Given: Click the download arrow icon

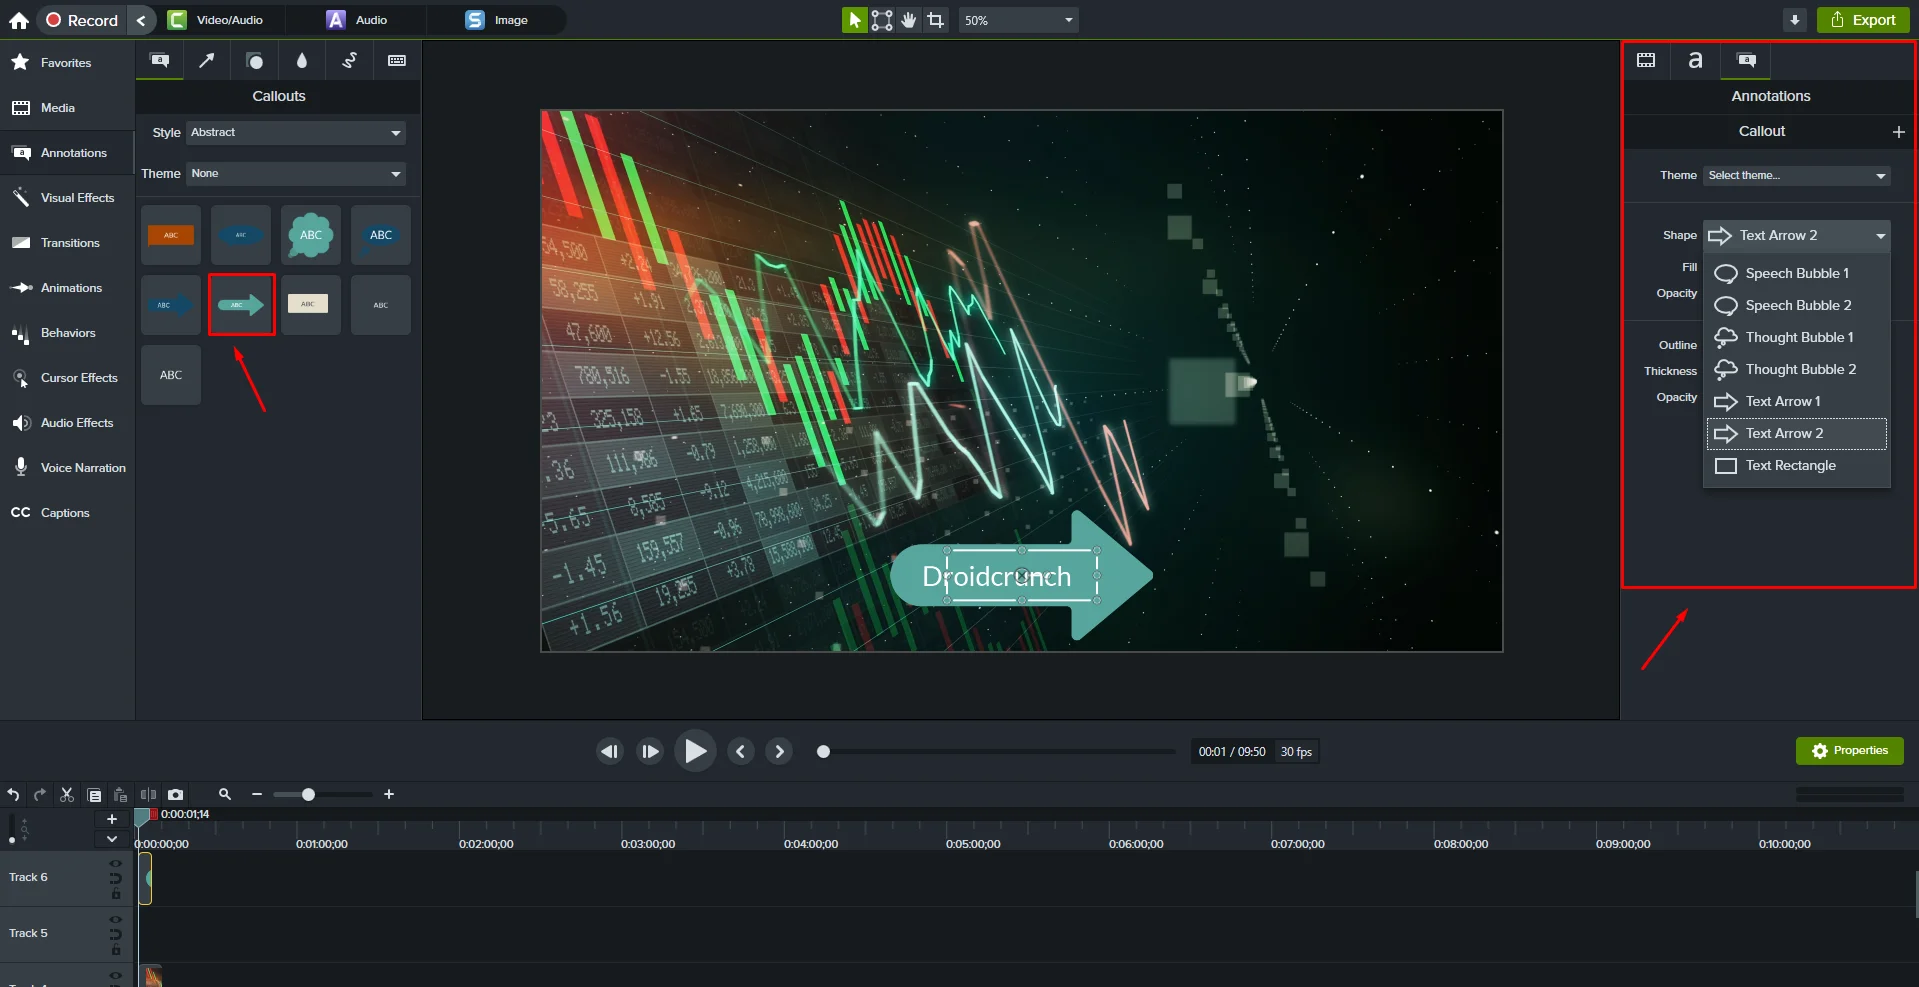Looking at the screenshot, I should coord(1794,20).
